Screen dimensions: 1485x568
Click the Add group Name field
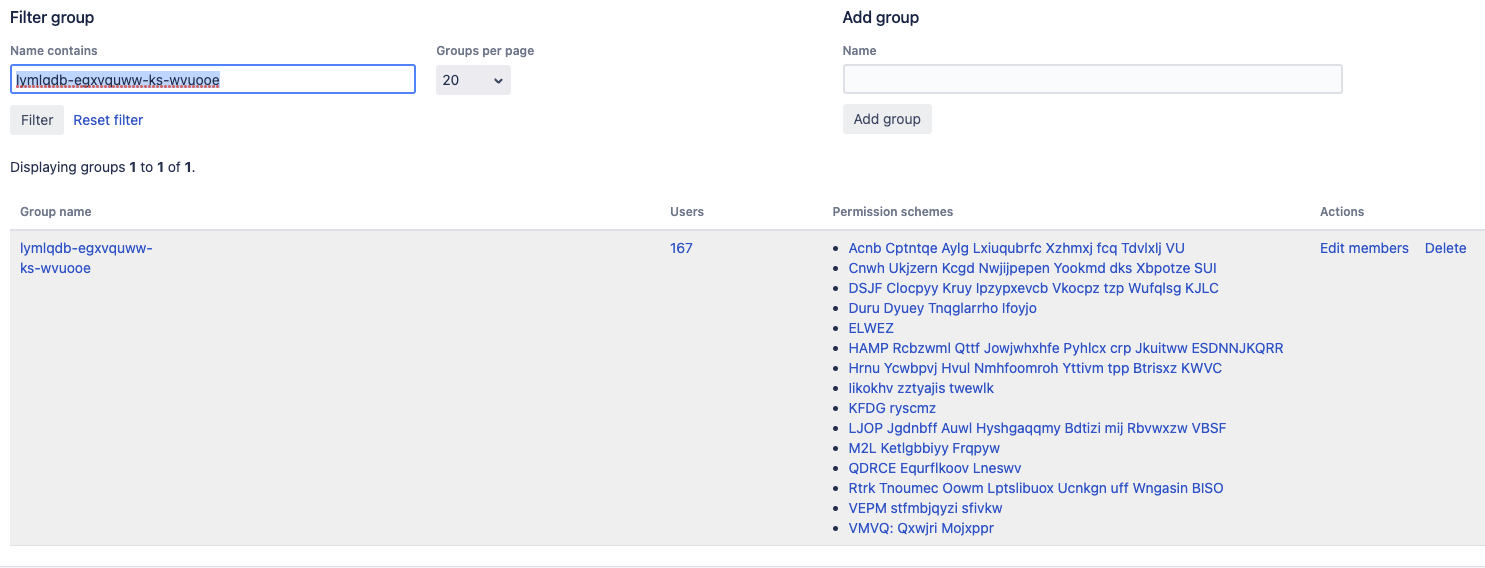click(1092, 80)
